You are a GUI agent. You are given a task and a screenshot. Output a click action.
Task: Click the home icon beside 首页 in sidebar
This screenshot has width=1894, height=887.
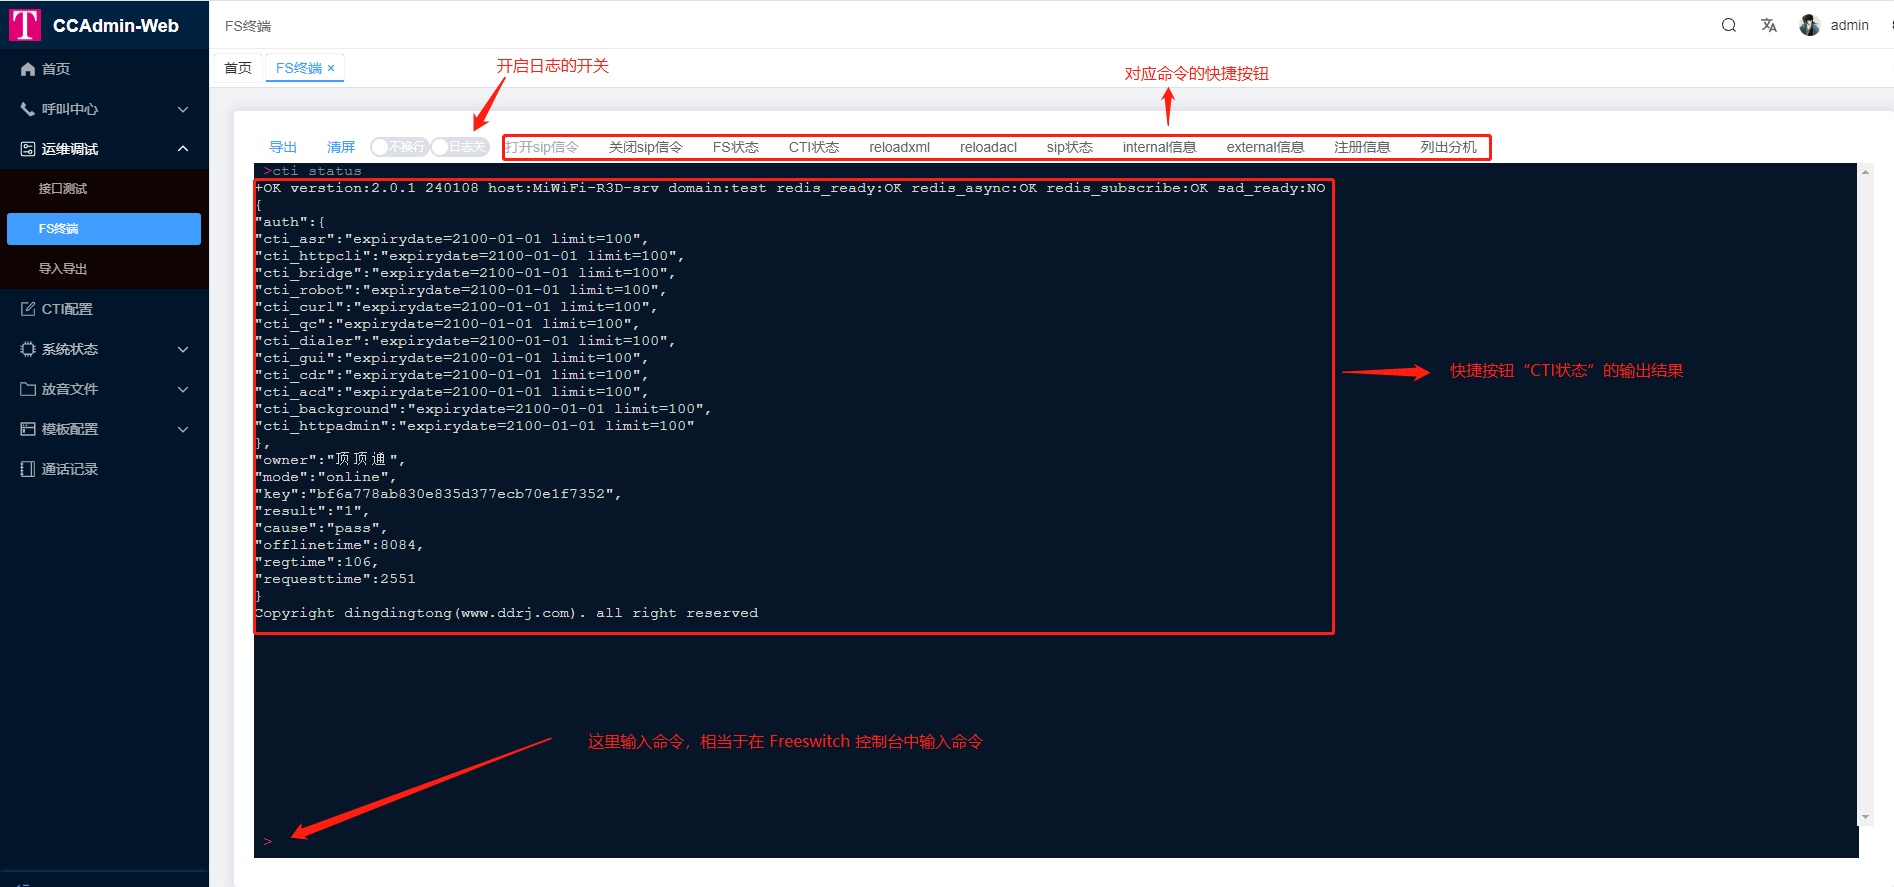tap(28, 69)
